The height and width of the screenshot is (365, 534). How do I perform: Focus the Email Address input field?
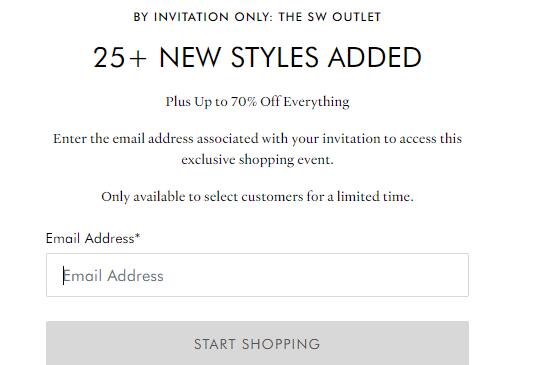point(257,275)
